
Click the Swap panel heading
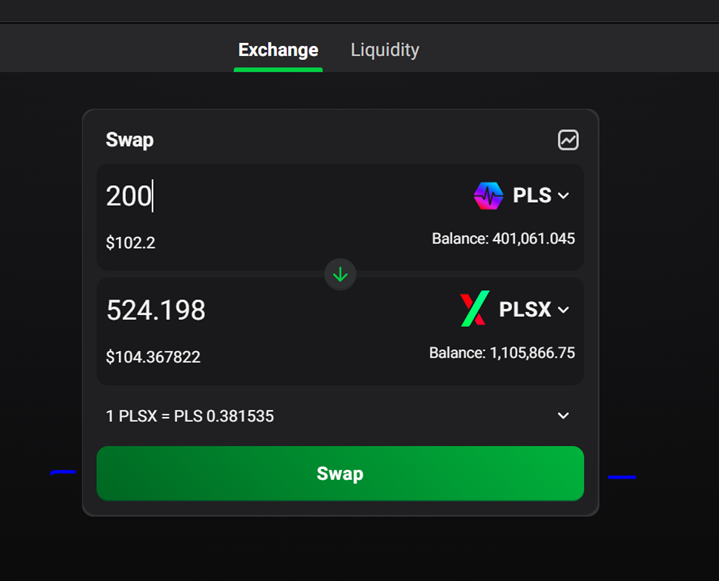point(130,140)
